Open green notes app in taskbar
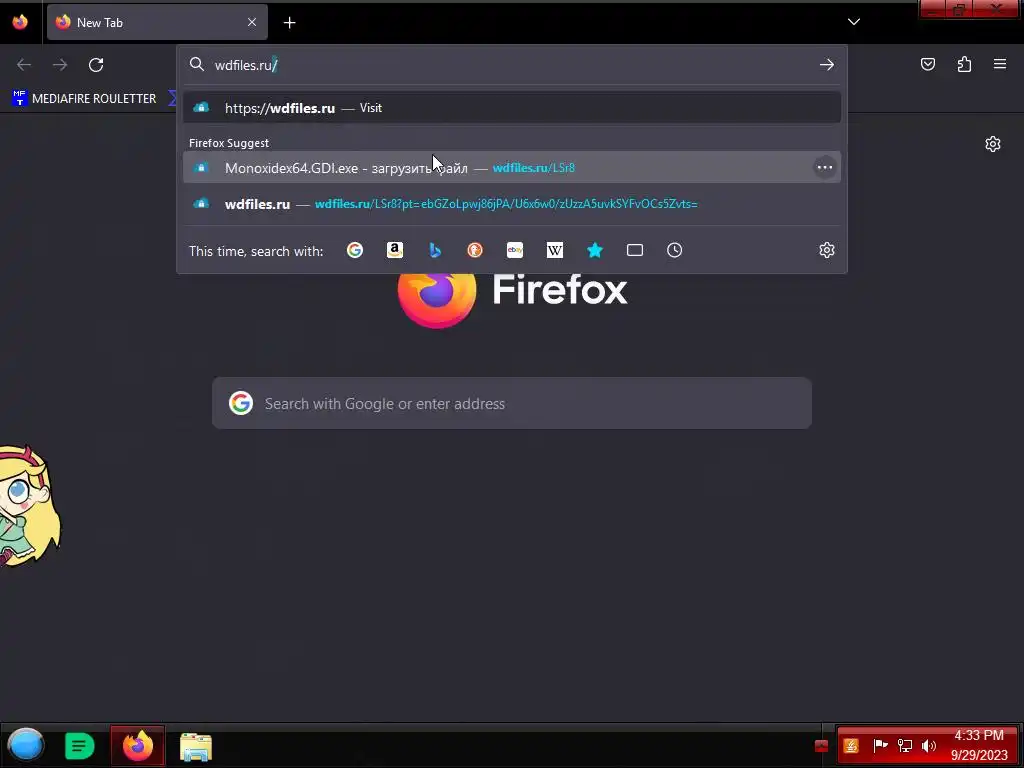The width and height of the screenshot is (1024, 768). [x=80, y=746]
